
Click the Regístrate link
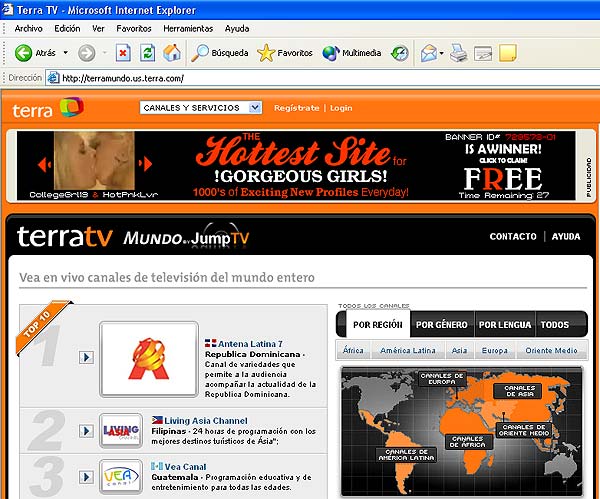pyautogui.click(x=296, y=108)
